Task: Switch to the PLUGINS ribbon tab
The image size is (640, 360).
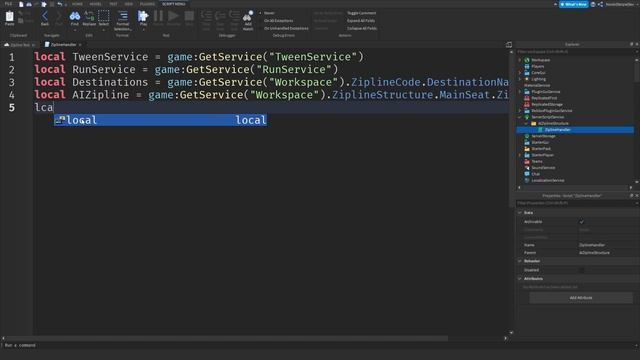Action: pos(147,4)
